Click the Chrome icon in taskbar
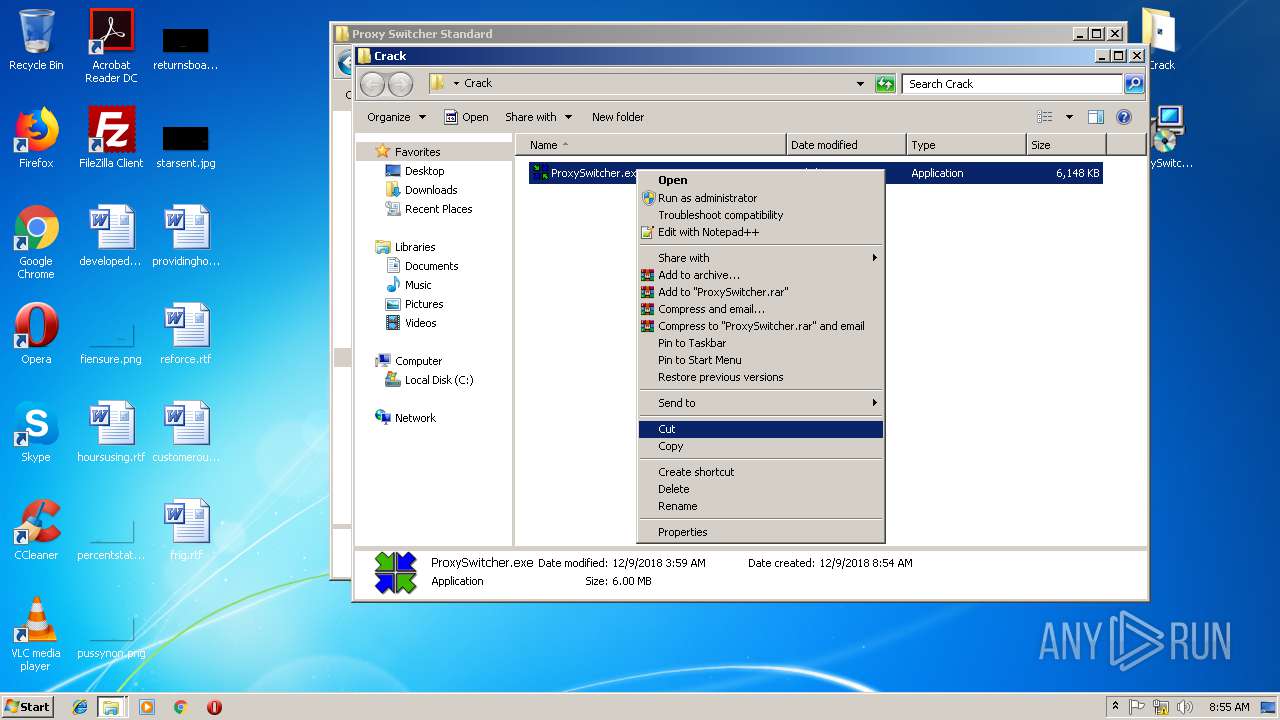This screenshot has width=1280, height=720. 181,707
